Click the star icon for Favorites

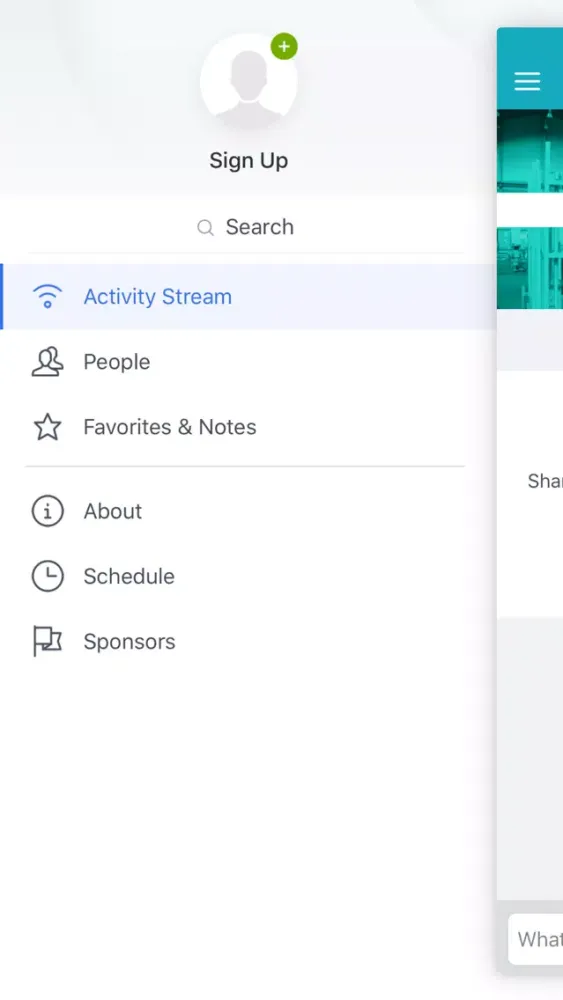click(47, 427)
